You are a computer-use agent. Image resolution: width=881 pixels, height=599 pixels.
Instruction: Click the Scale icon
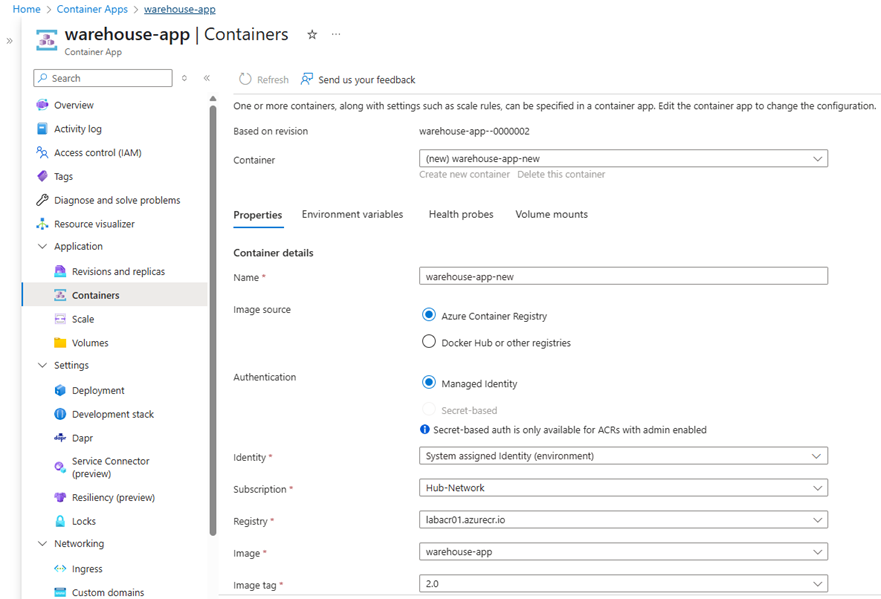(60, 319)
